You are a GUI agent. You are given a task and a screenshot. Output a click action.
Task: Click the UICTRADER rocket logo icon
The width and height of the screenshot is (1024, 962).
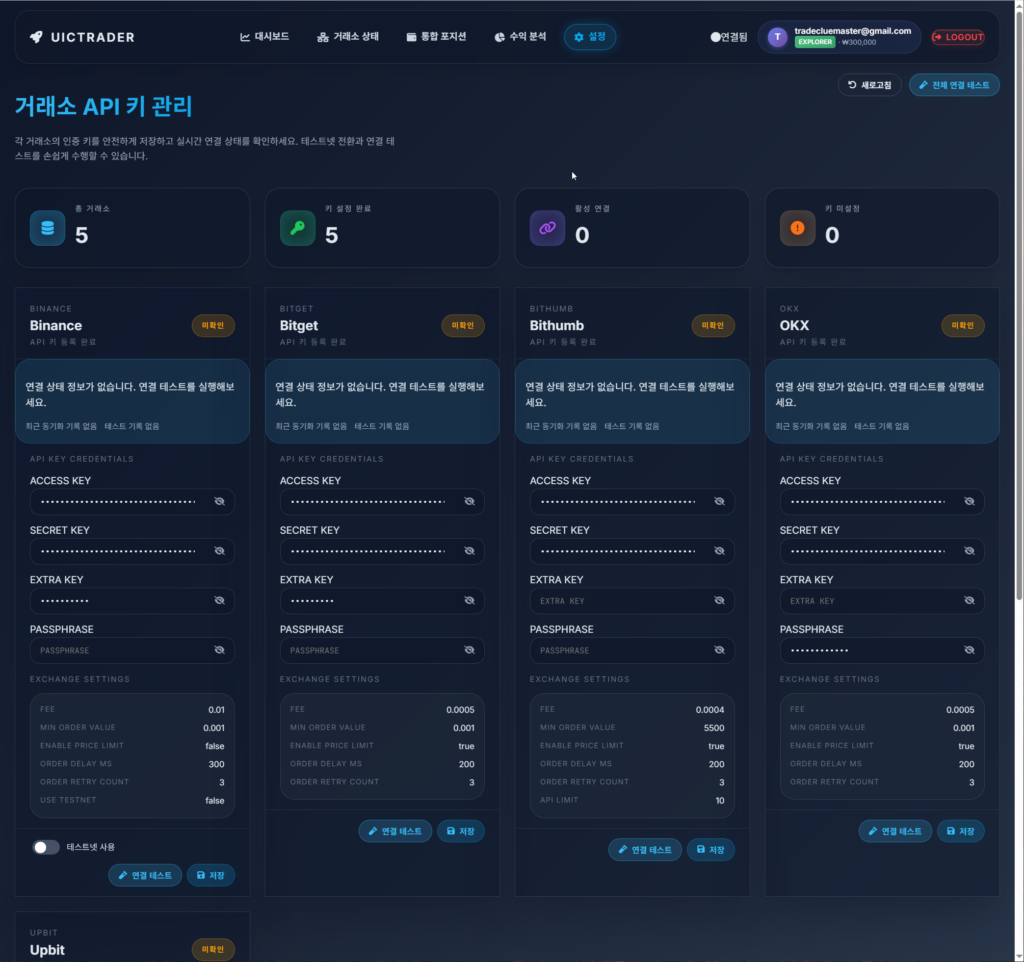tap(36, 37)
